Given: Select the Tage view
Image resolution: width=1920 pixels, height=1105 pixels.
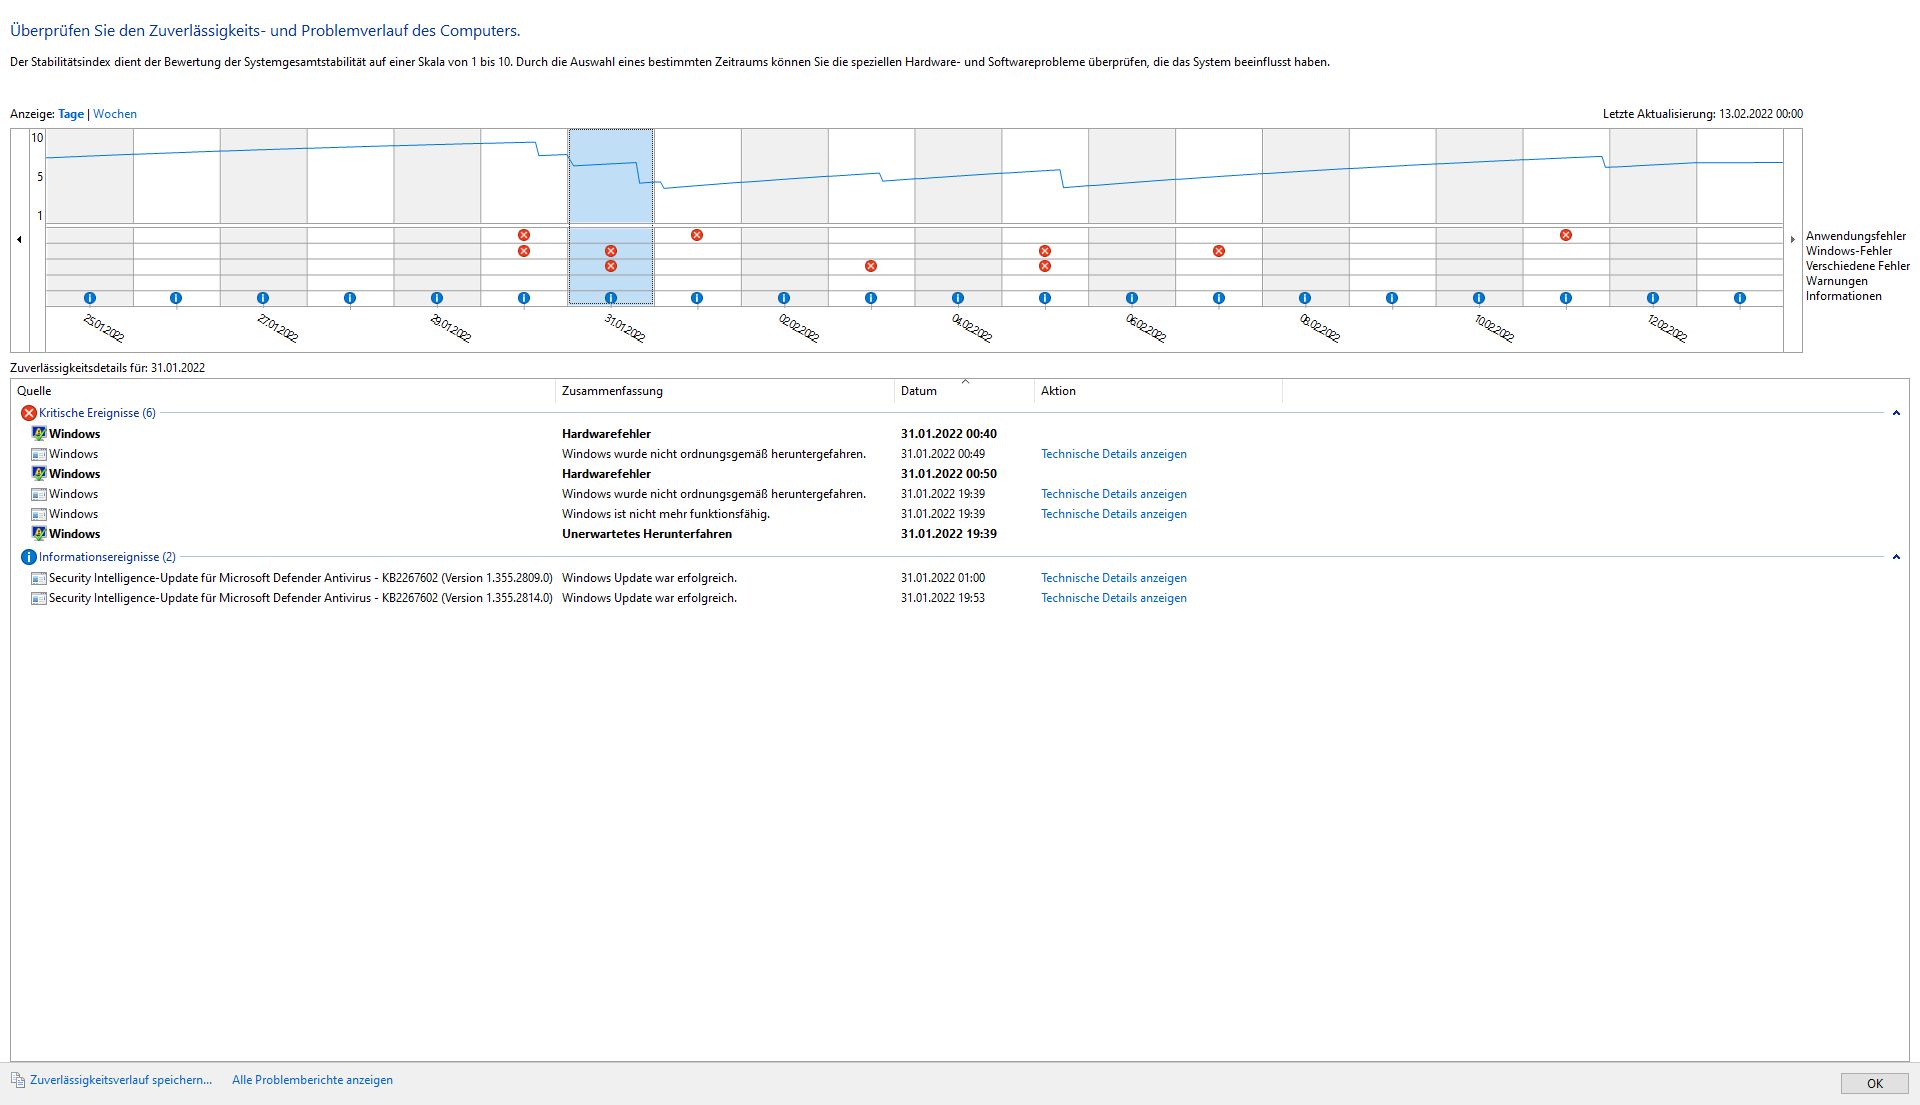Looking at the screenshot, I should tap(71, 114).
